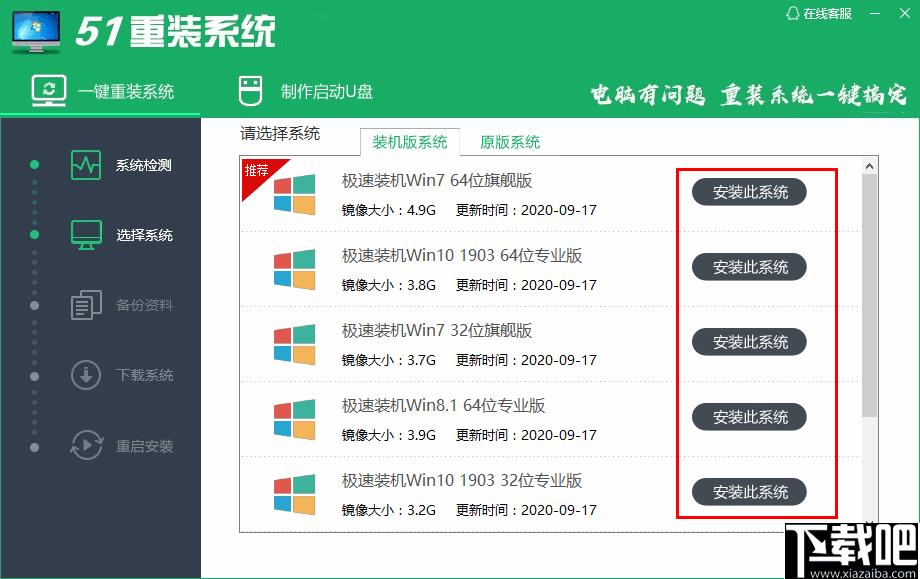Select the 选择系统 monitor icon

[86, 235]
